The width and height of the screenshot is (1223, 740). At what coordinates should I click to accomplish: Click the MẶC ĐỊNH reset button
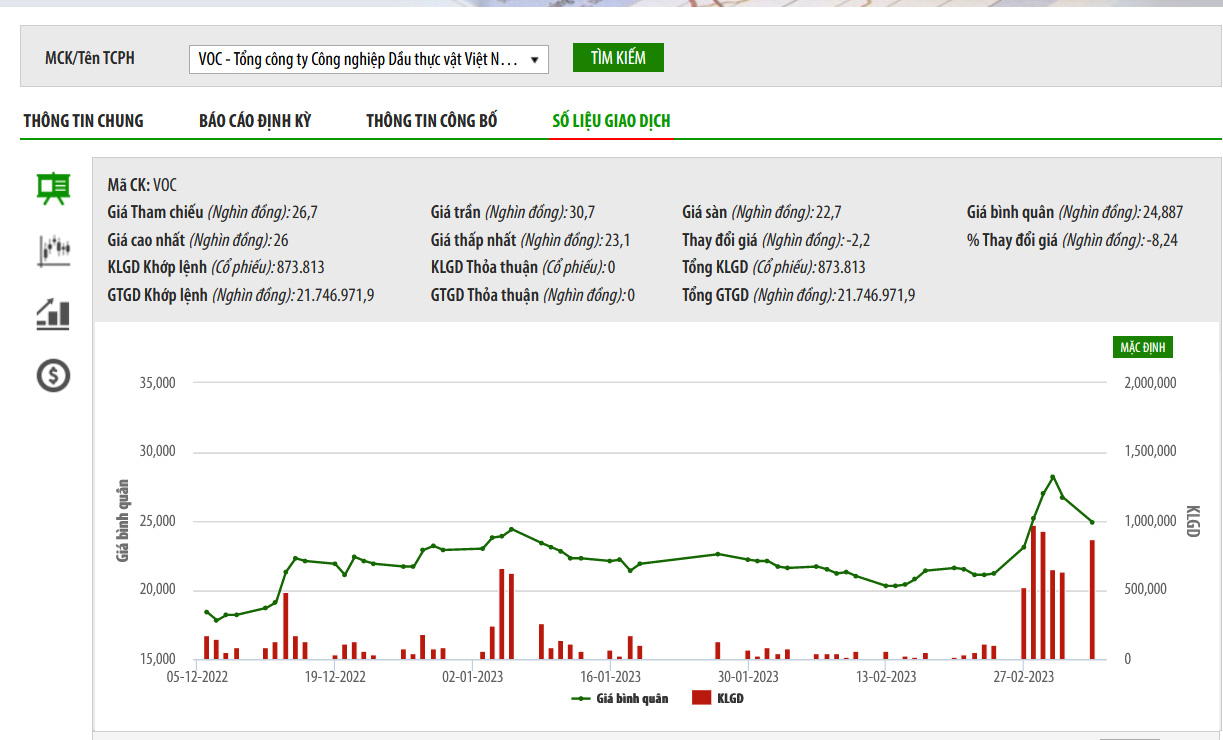(1142, 348)
